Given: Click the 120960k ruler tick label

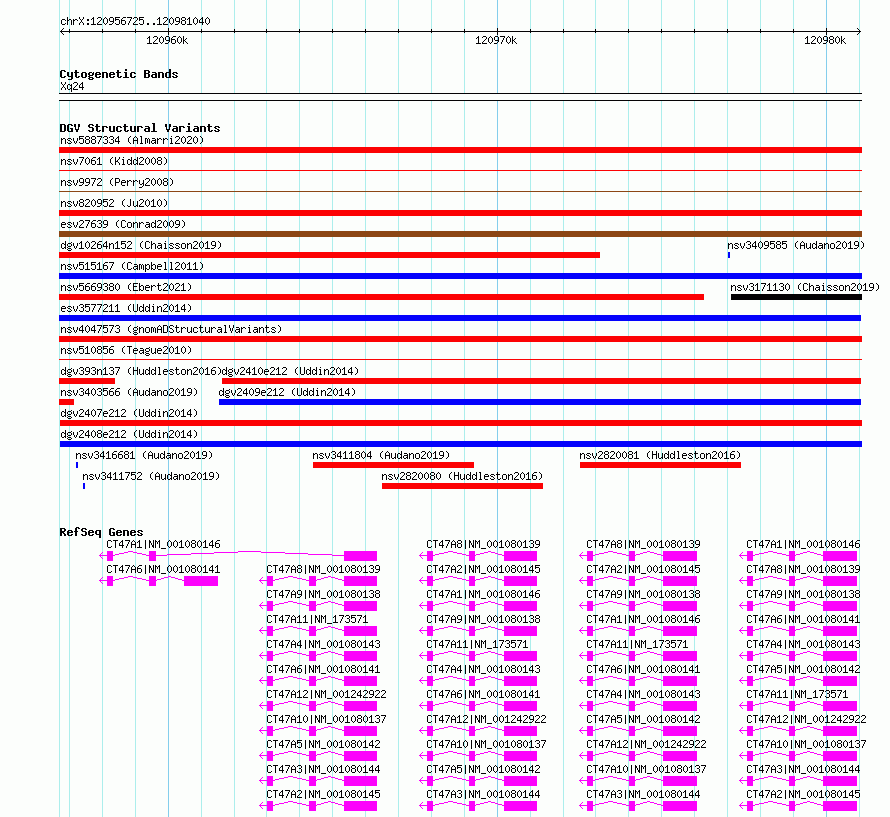Looking at the screenshot, I should 167,40.
